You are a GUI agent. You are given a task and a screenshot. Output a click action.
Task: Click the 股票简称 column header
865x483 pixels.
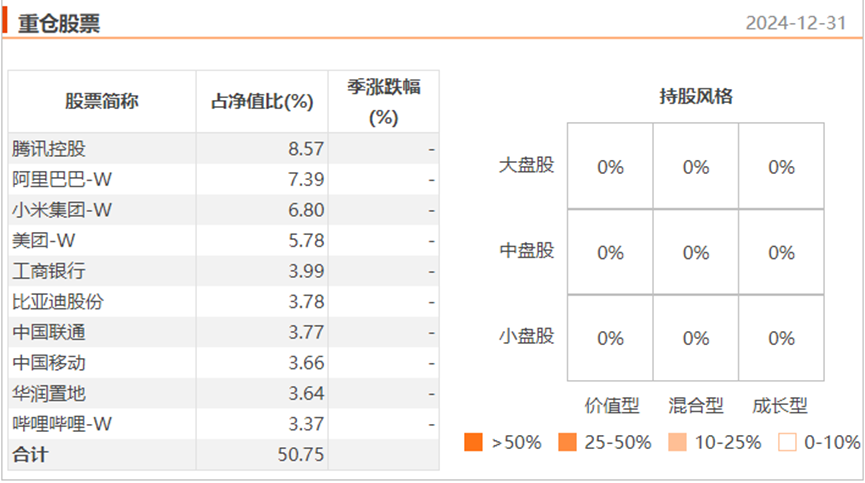click(102, 101)
